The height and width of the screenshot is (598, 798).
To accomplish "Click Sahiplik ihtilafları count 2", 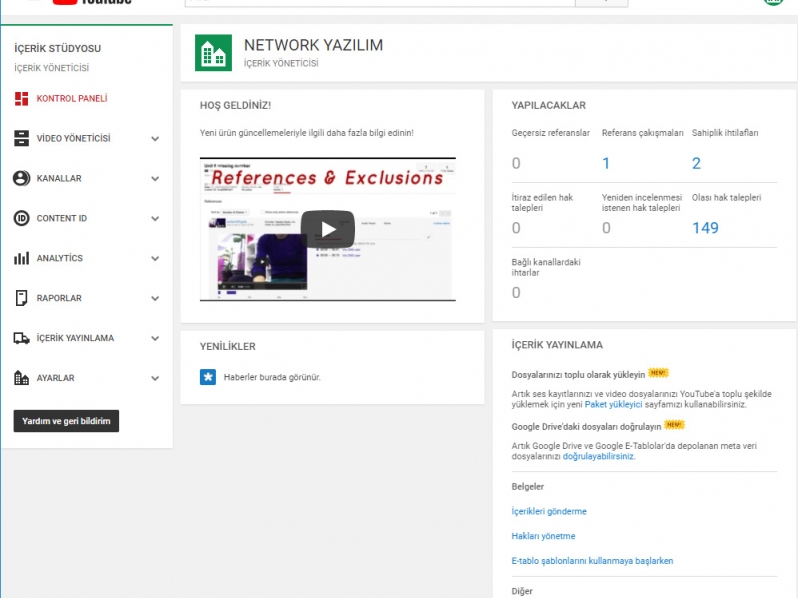I will [696, 163].
